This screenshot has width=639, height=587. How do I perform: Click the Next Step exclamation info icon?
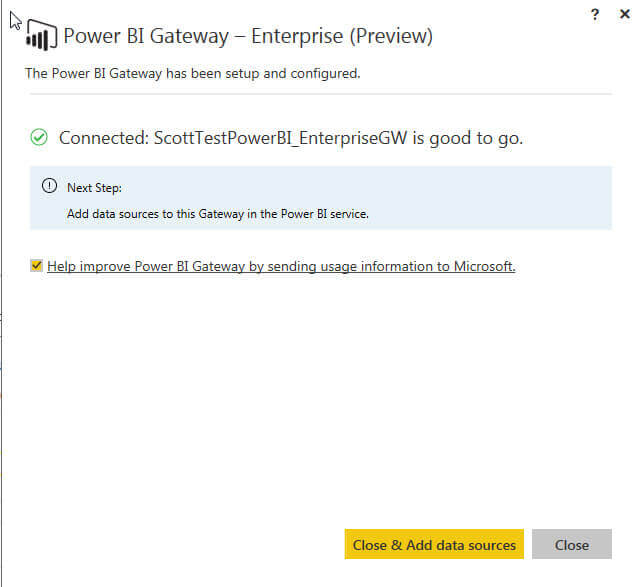pyautogui.click(x=49, y=186)
